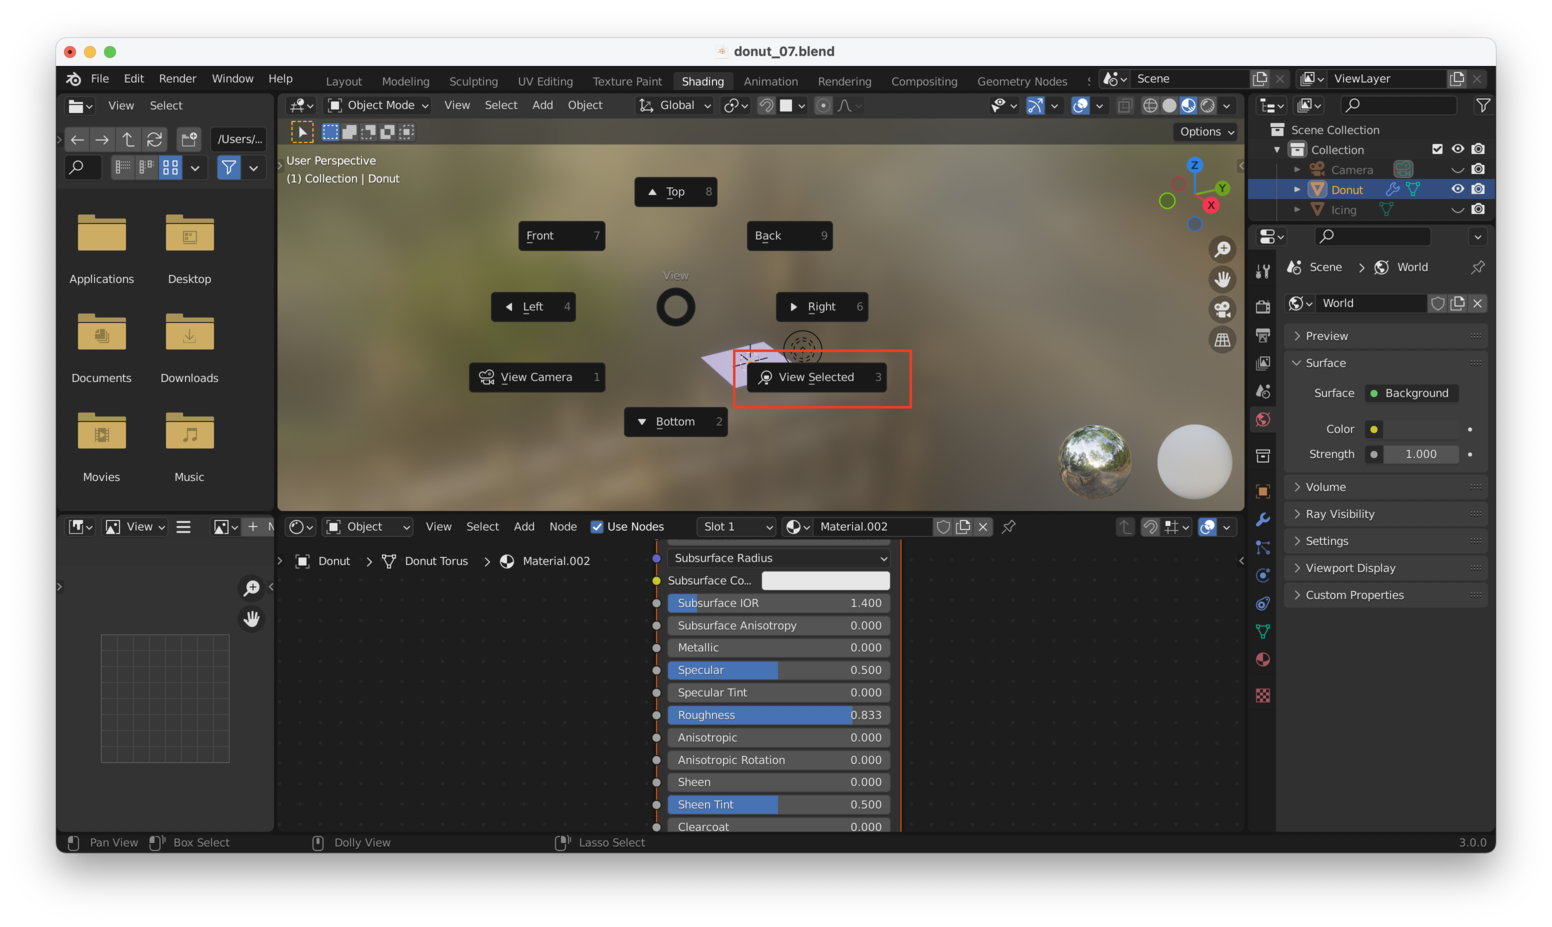Click View Camera in the pie menu
Viewport: 1552px width, 927px height.
click(537, 377)
